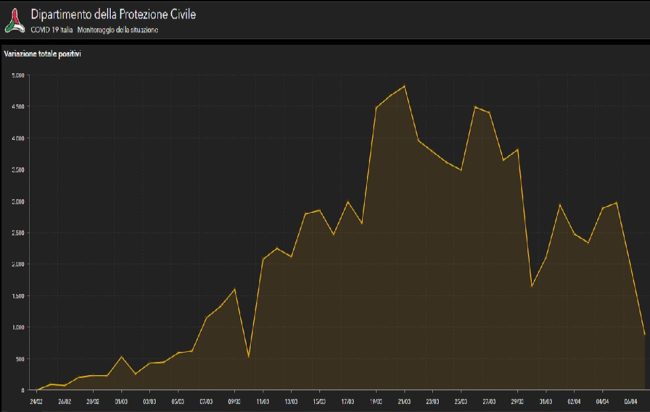Click the first data point at 24/02

click(x=36, y=389)
